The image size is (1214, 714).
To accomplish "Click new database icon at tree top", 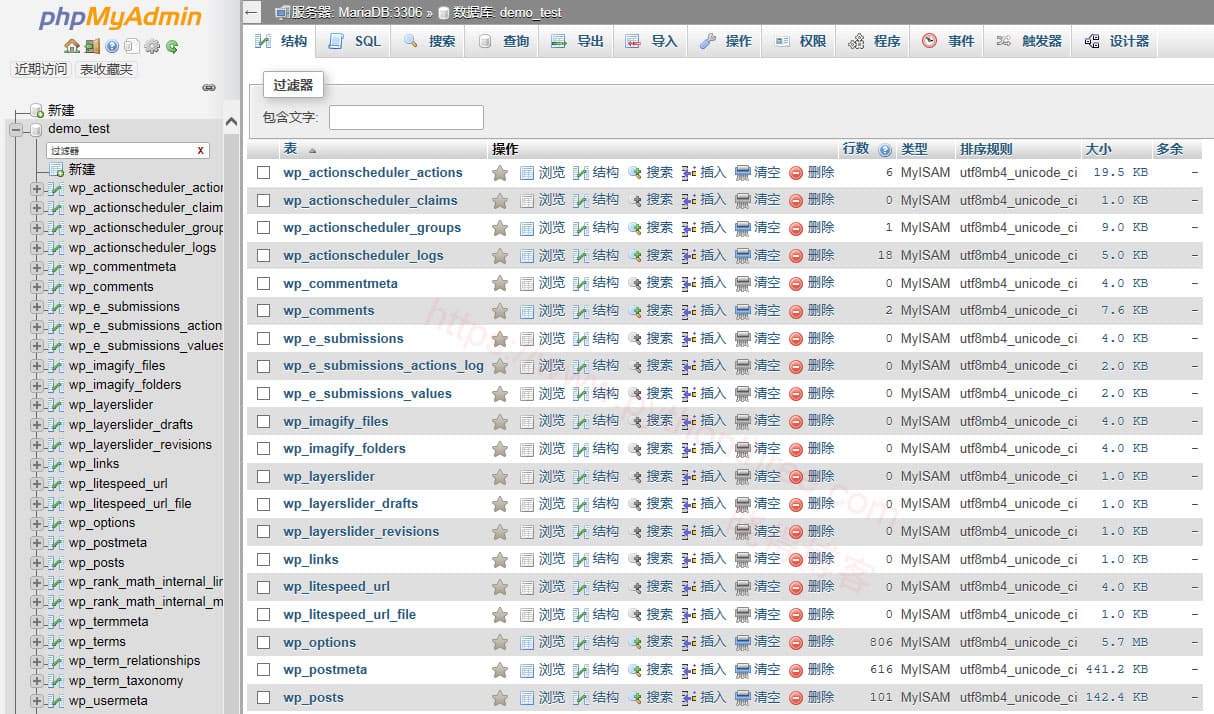I will (37, 111).
